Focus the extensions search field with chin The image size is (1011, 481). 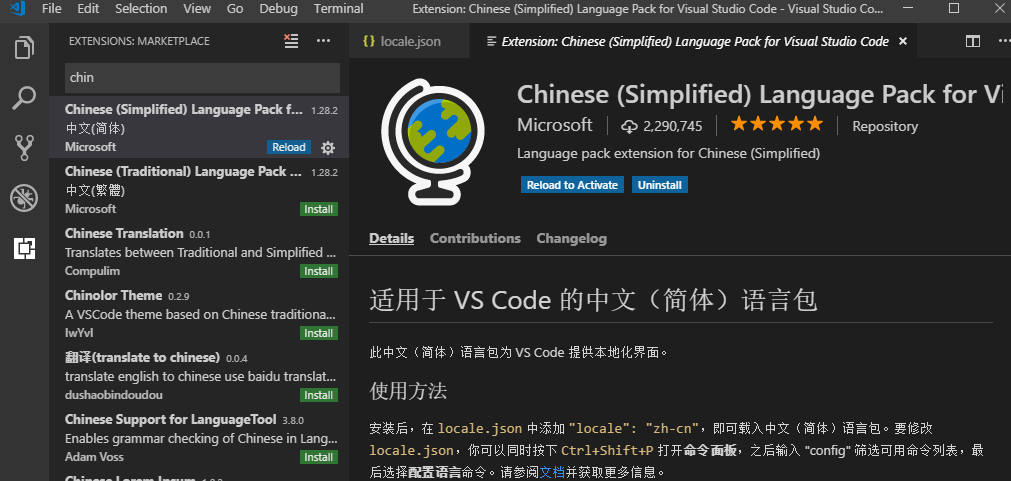pos(202,78)
